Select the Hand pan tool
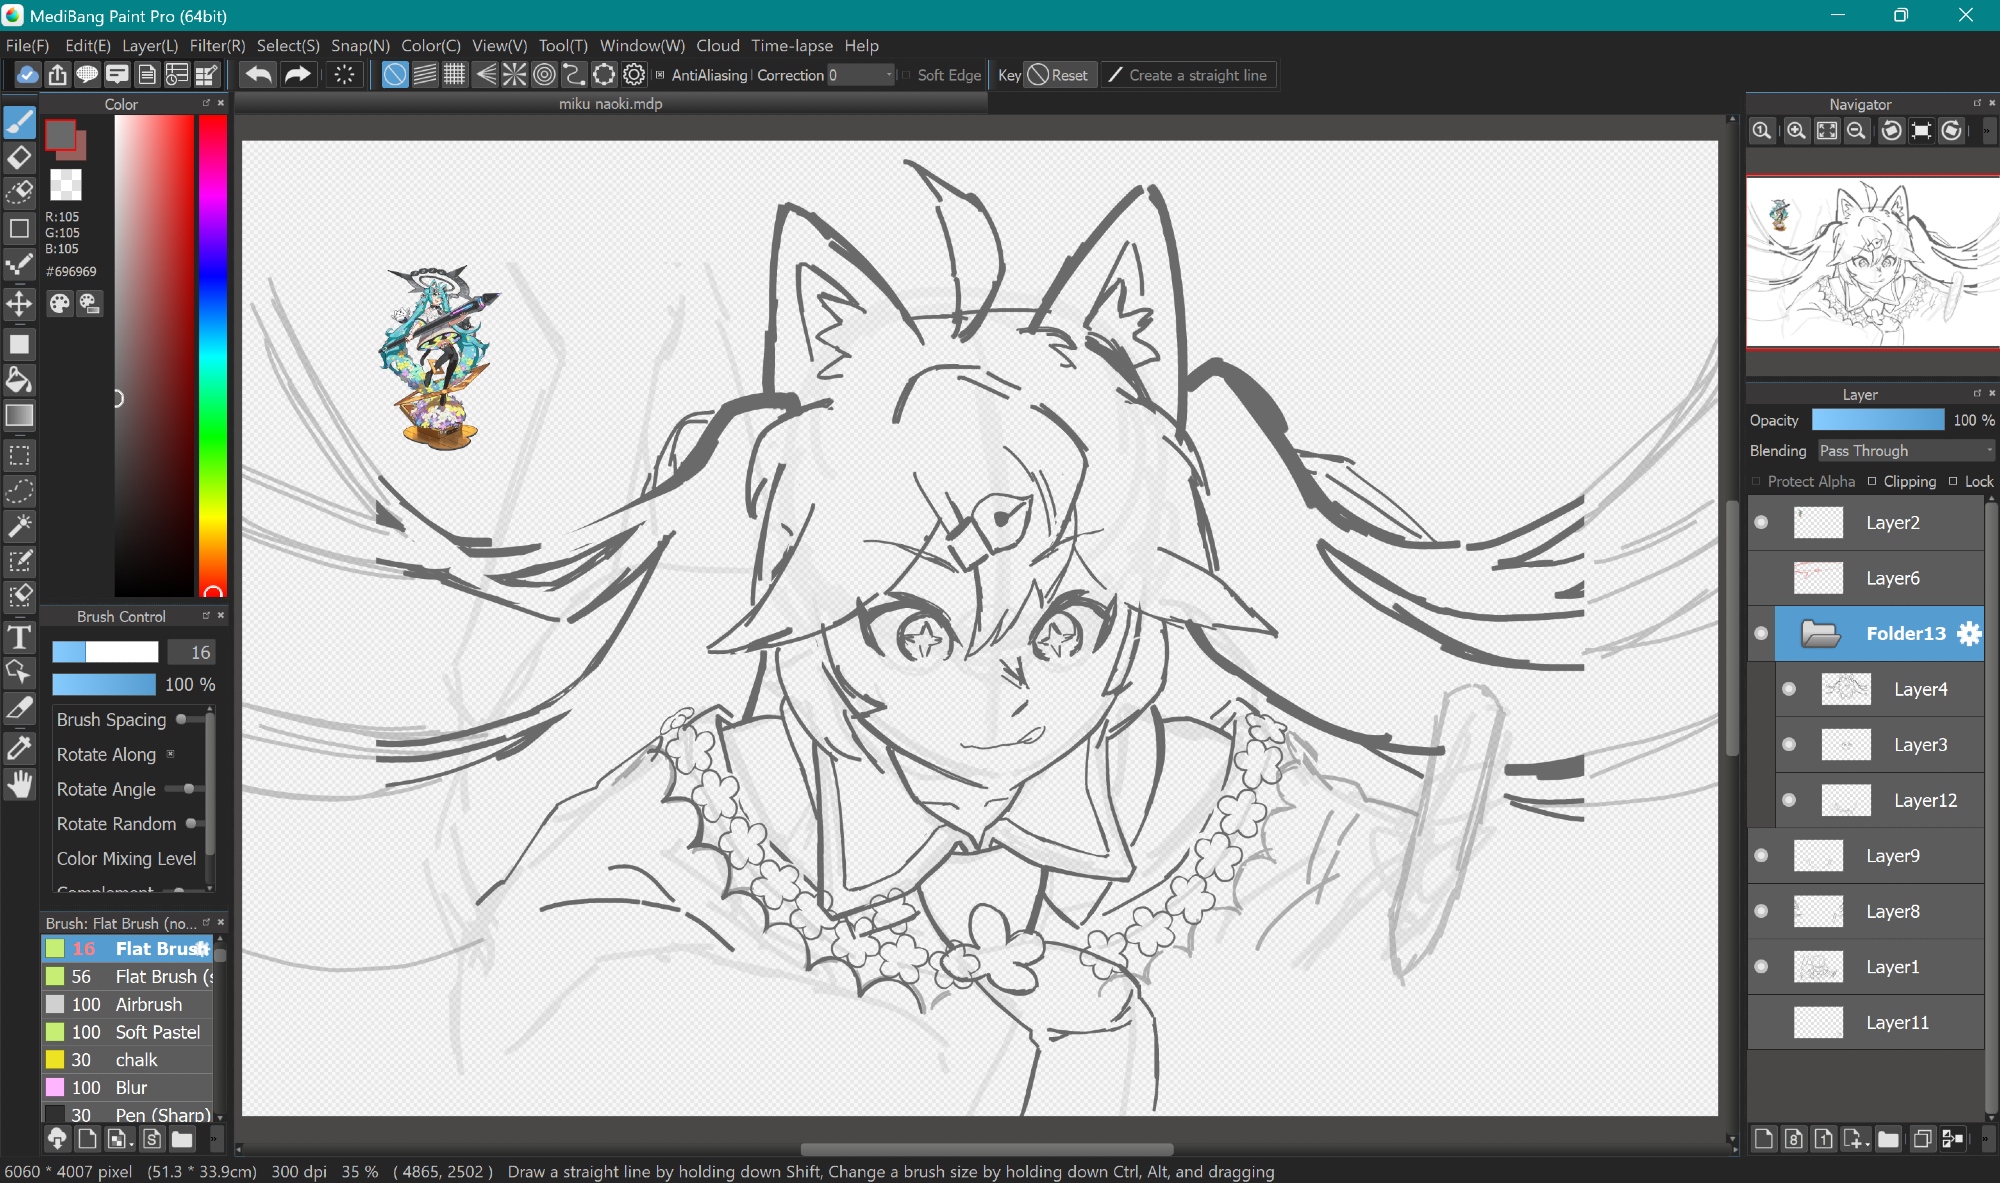This screenshot has height=1183, width=2000. pyautogui.click(x=19, y=786)
